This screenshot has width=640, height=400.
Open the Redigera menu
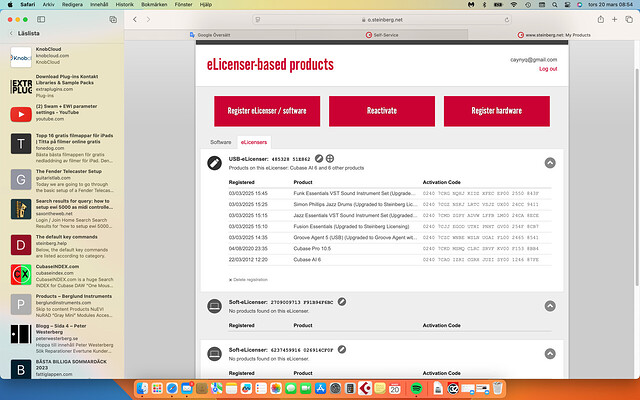(72, 4)
